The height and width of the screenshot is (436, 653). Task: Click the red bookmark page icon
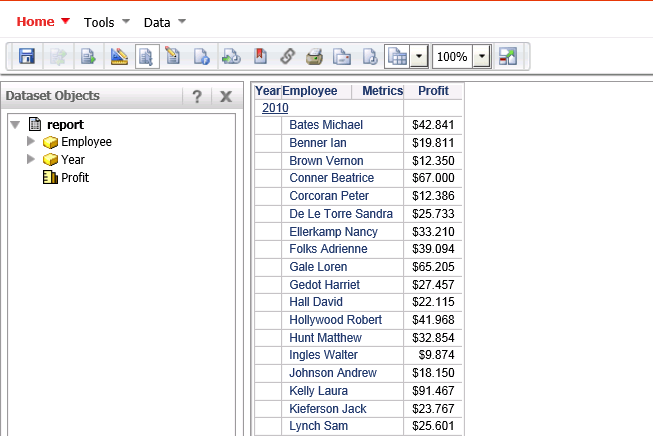point(260,56)
